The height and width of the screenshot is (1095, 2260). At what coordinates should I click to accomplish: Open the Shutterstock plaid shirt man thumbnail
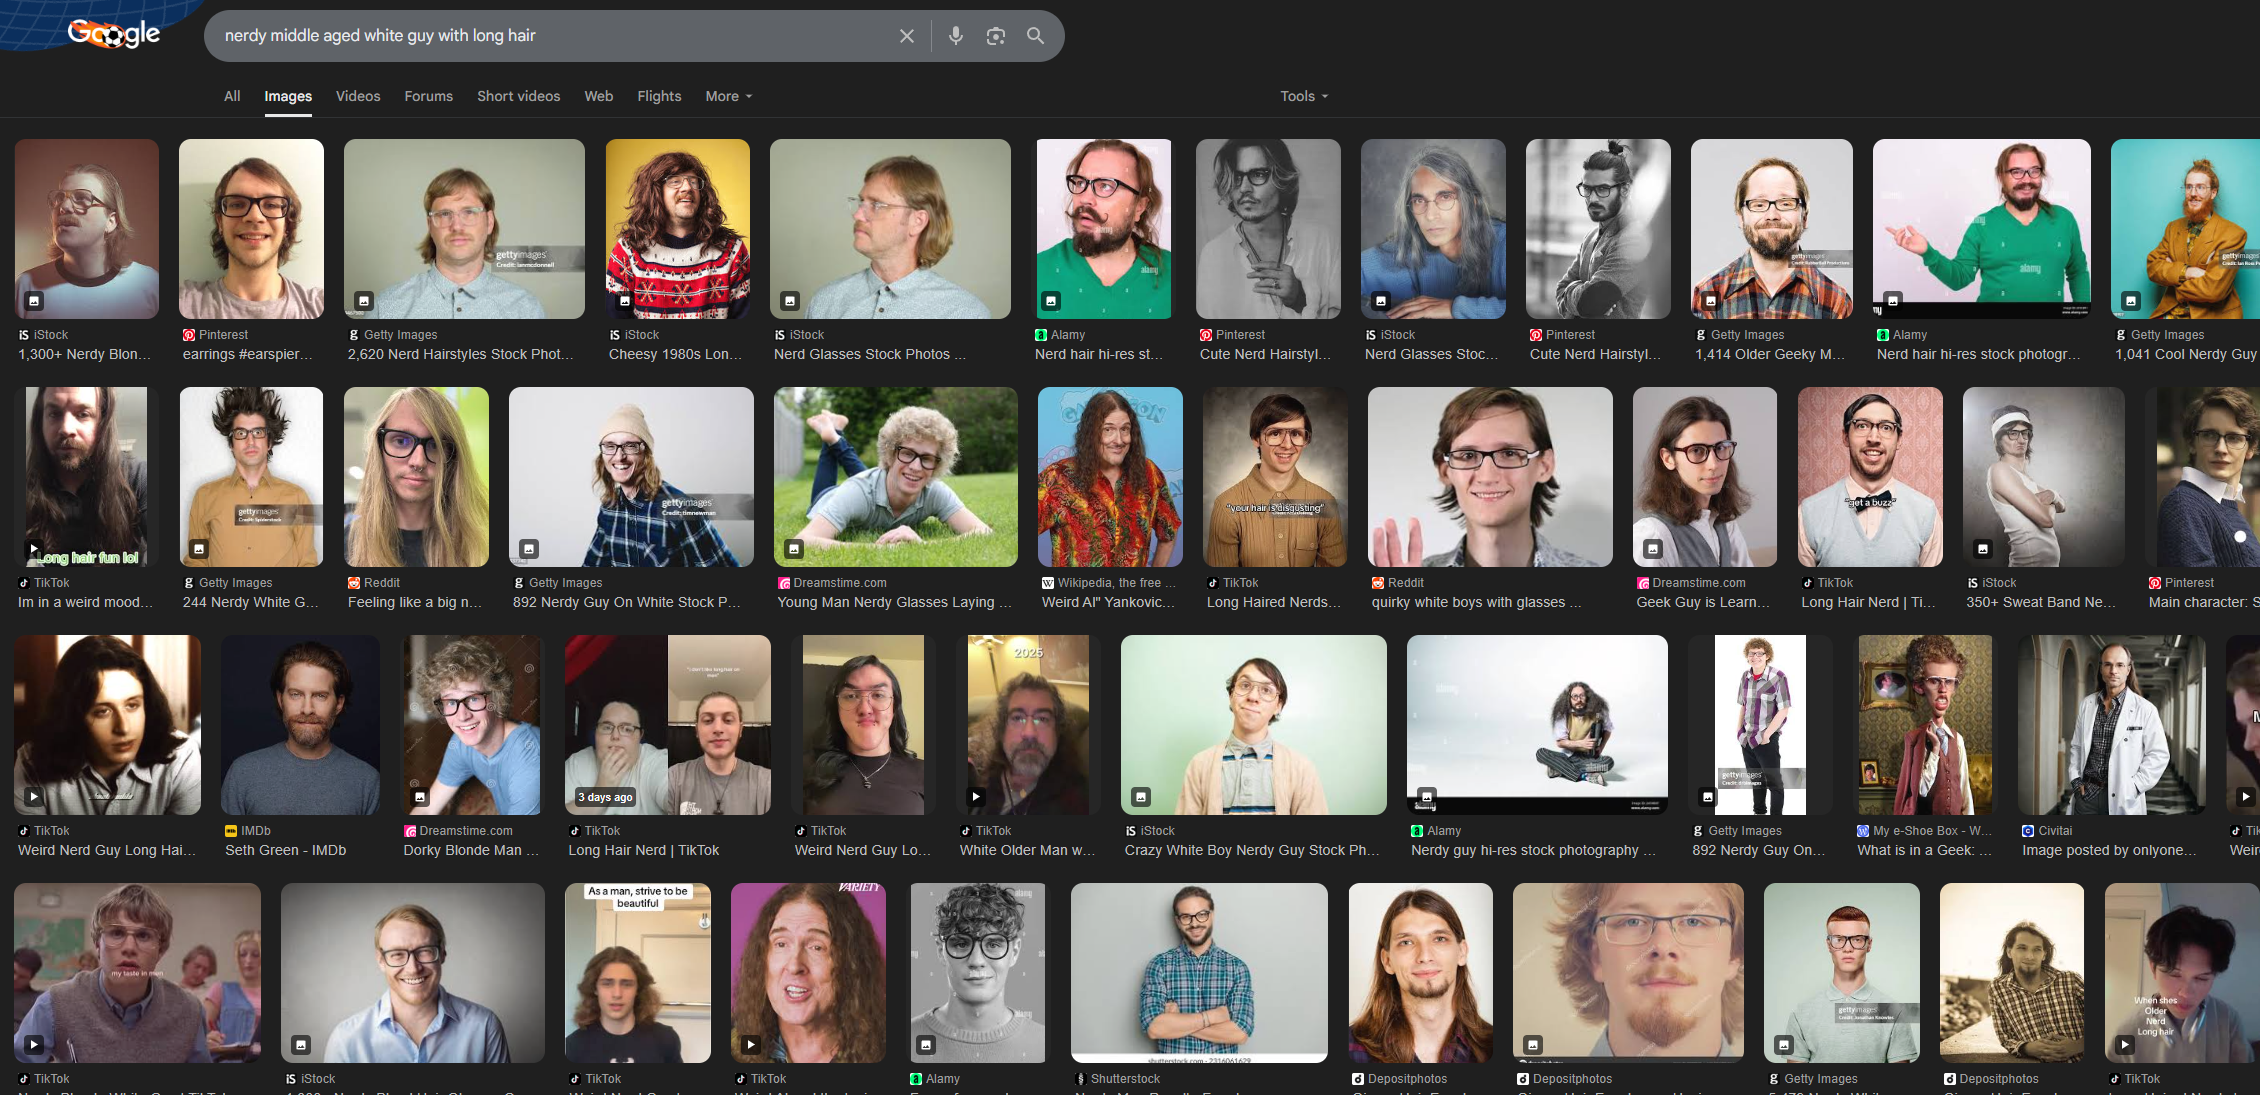1199,973
